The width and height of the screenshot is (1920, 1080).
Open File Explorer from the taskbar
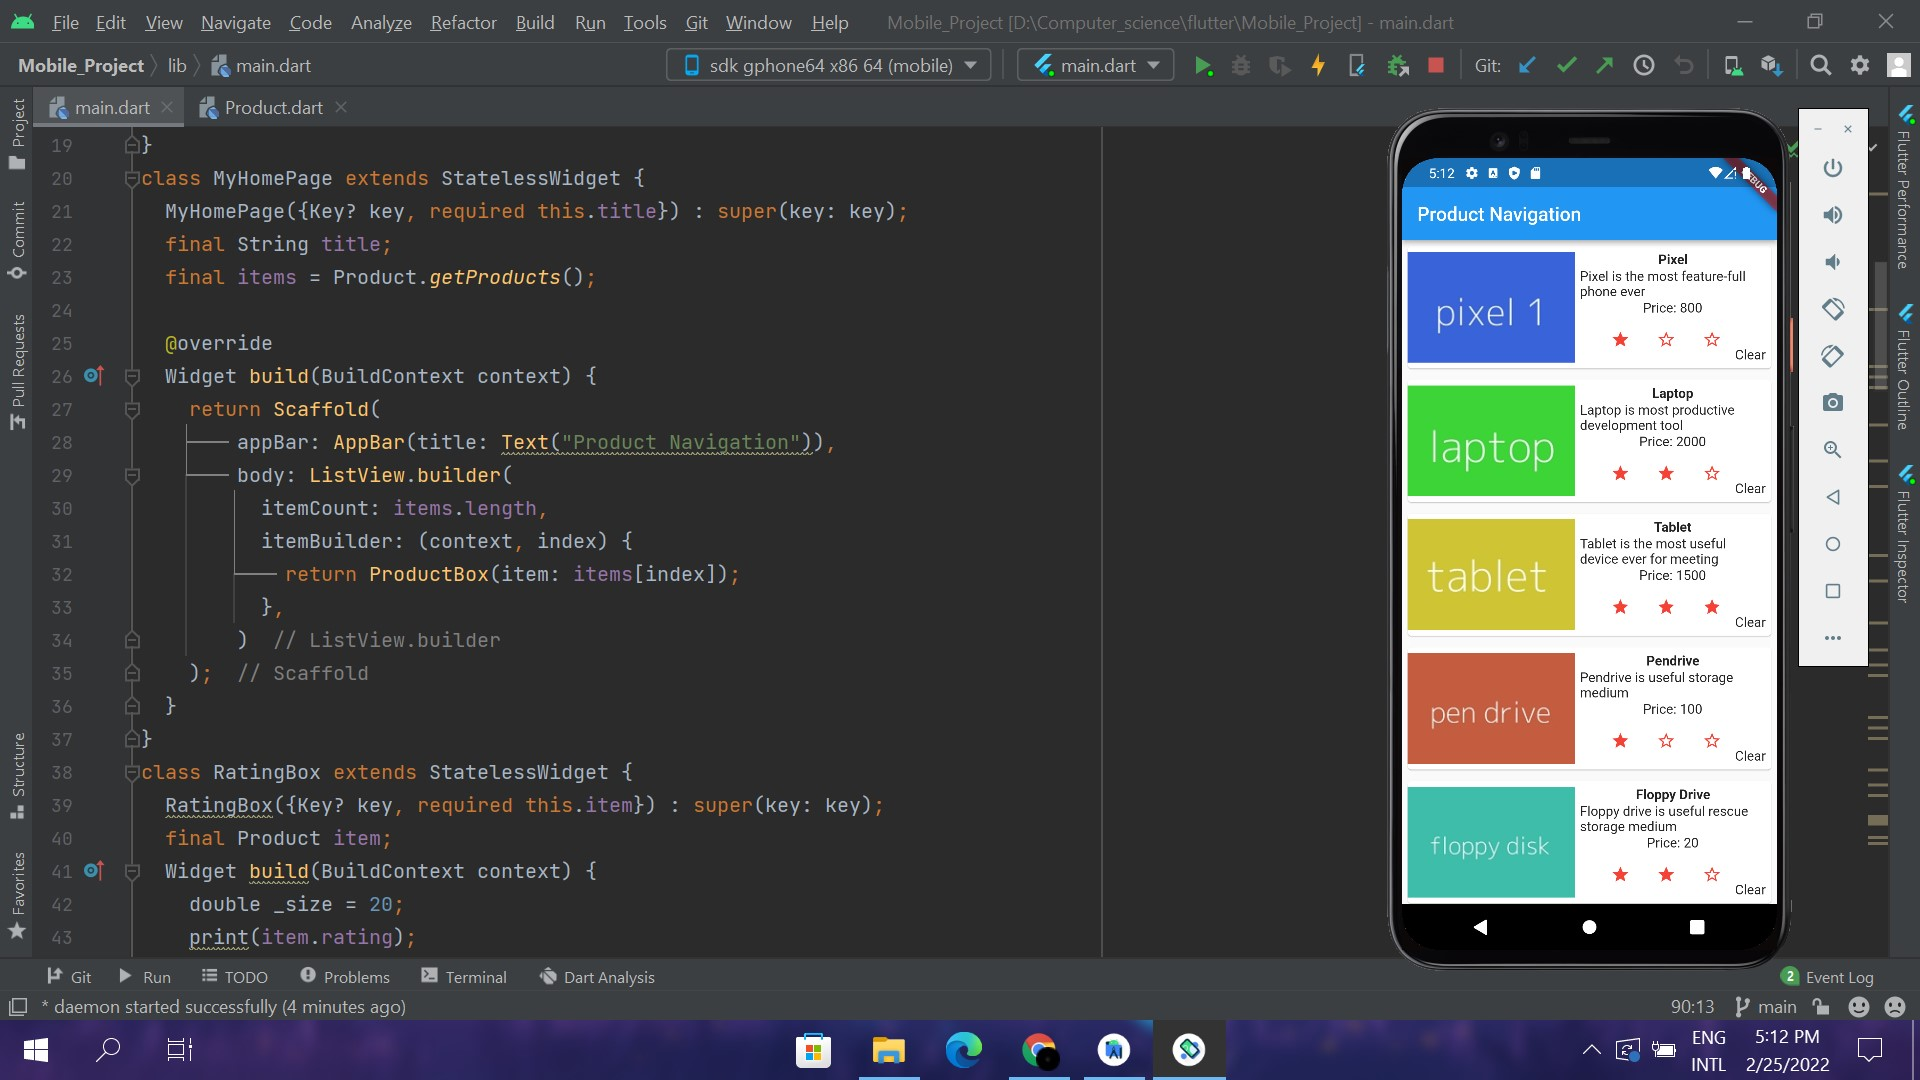888,1050
